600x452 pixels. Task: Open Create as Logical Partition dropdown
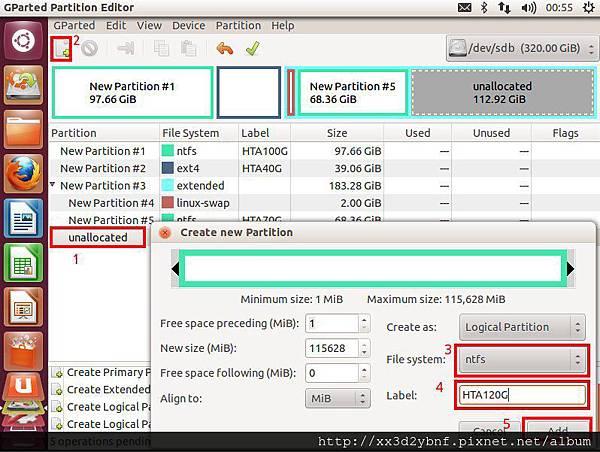point(522,327)
